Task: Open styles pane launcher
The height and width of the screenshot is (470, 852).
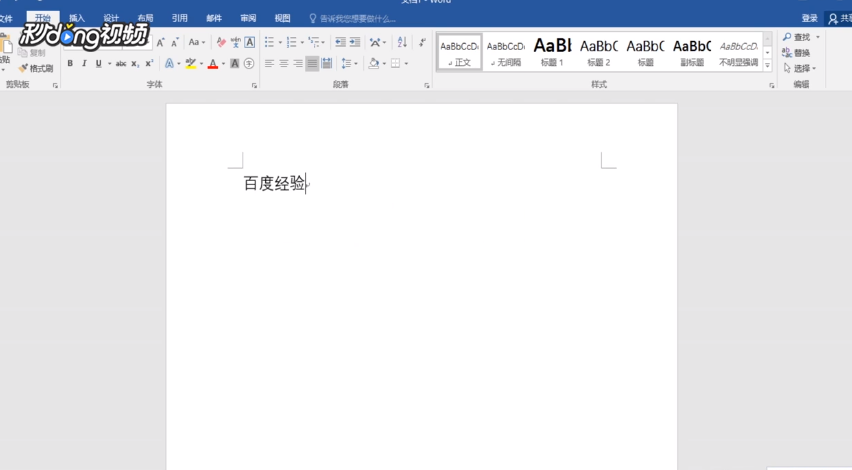Action: 772,85
